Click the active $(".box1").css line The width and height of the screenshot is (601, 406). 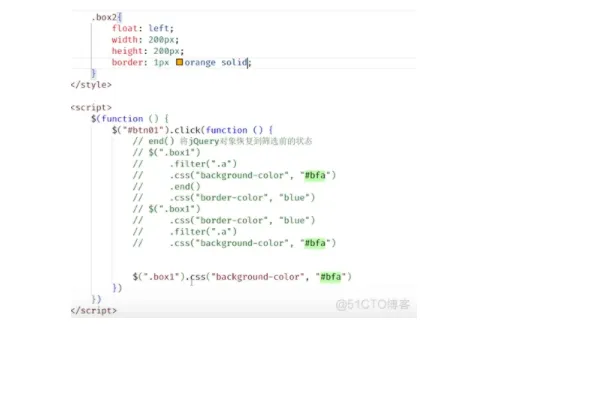(x=242, y=277)
